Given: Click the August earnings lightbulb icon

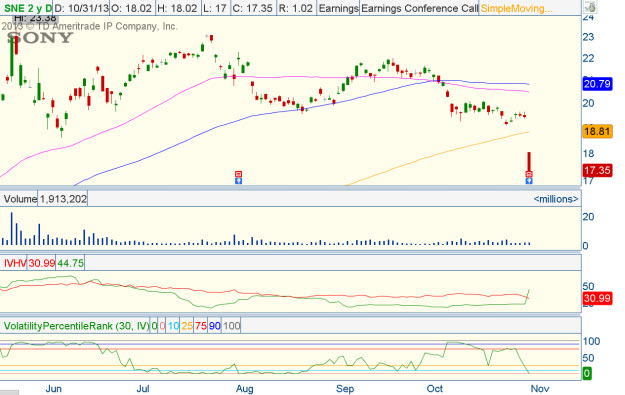Looking at the screenshot, I should (238, 181).
